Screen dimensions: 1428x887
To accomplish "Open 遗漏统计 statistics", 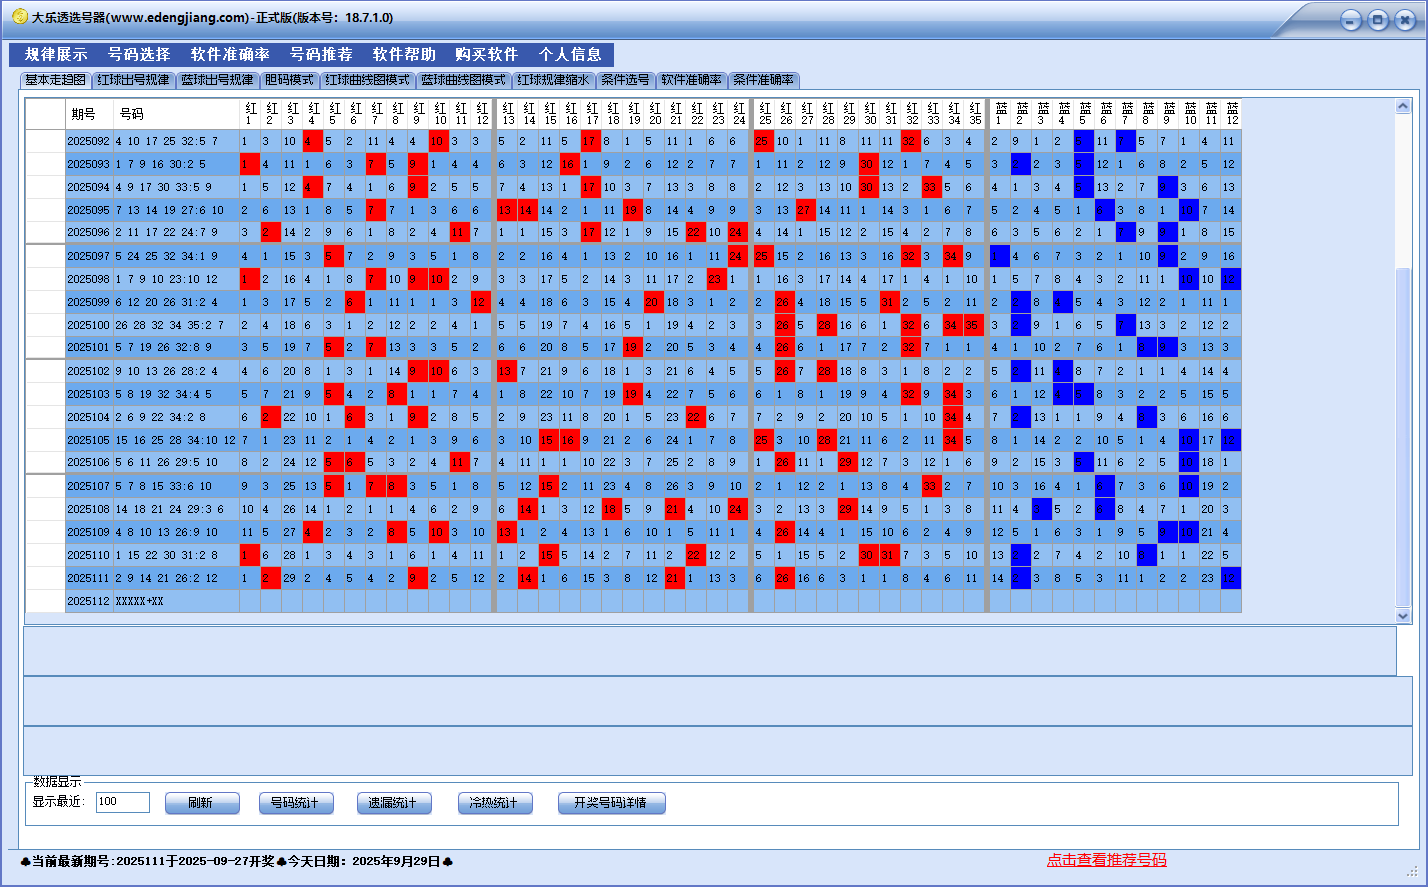I will [x=393, y=803].
